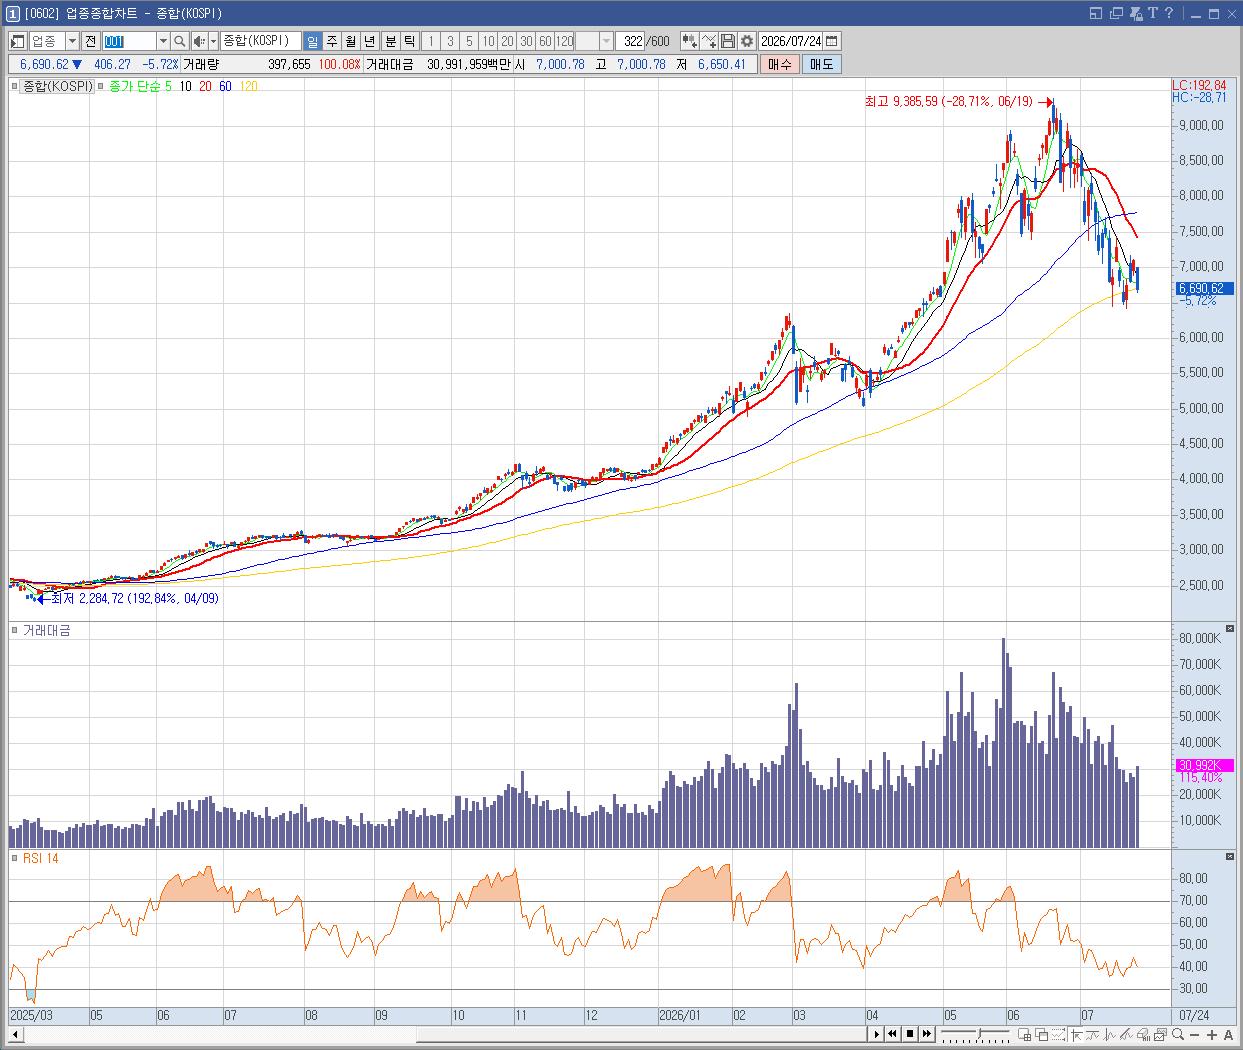The width and height of the screenshot is (1243, 1050).
Task: Click the calendar icon next to 2026/07/24
Action: click(832, 41)
